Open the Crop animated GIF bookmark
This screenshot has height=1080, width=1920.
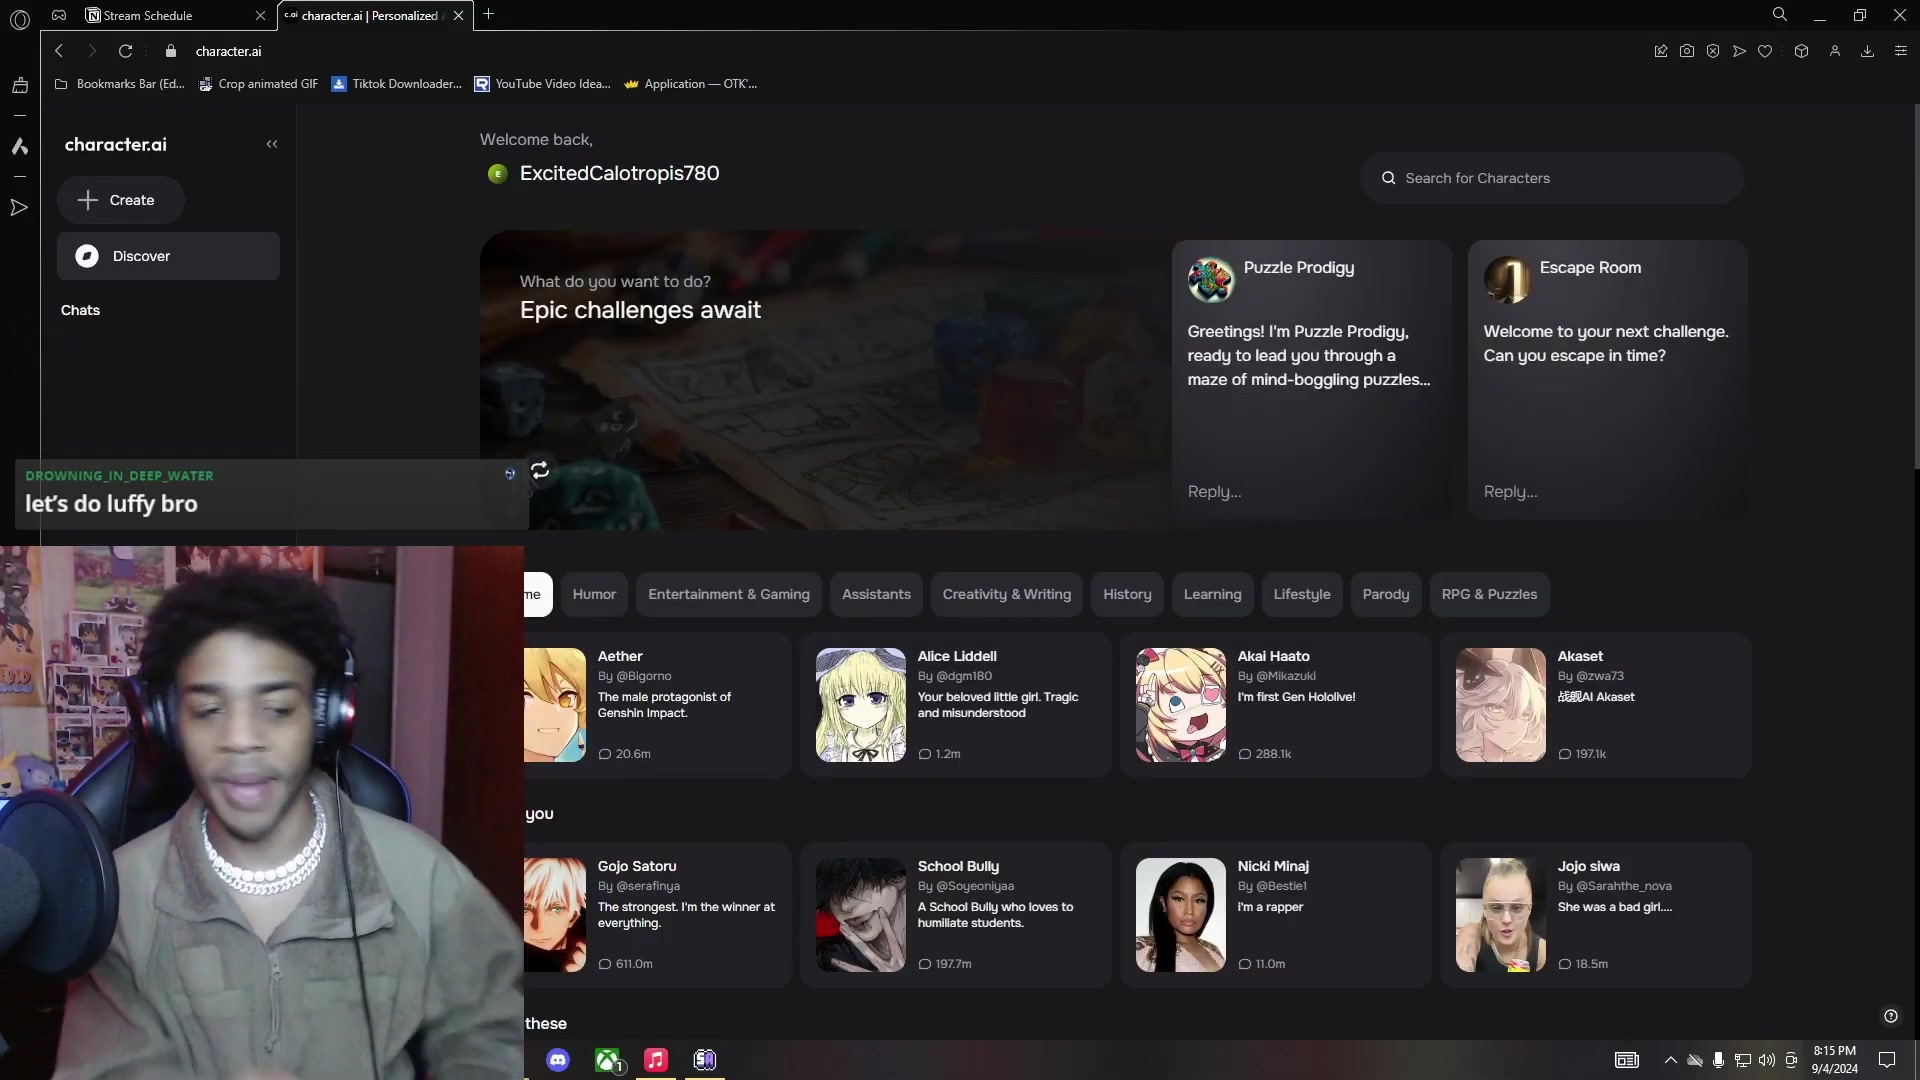[x=258, y=84]
